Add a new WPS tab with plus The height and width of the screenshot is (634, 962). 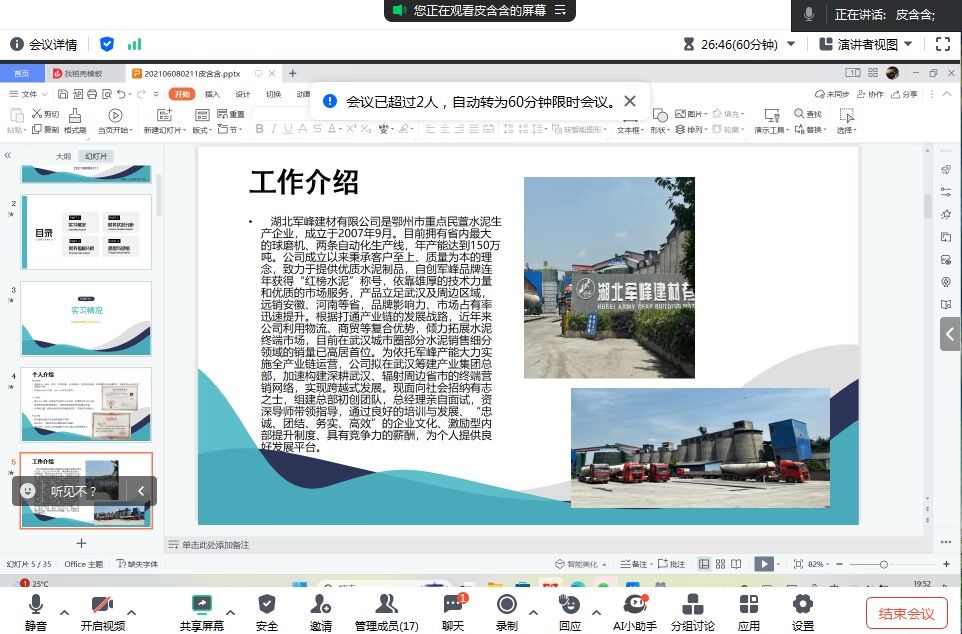293,74
